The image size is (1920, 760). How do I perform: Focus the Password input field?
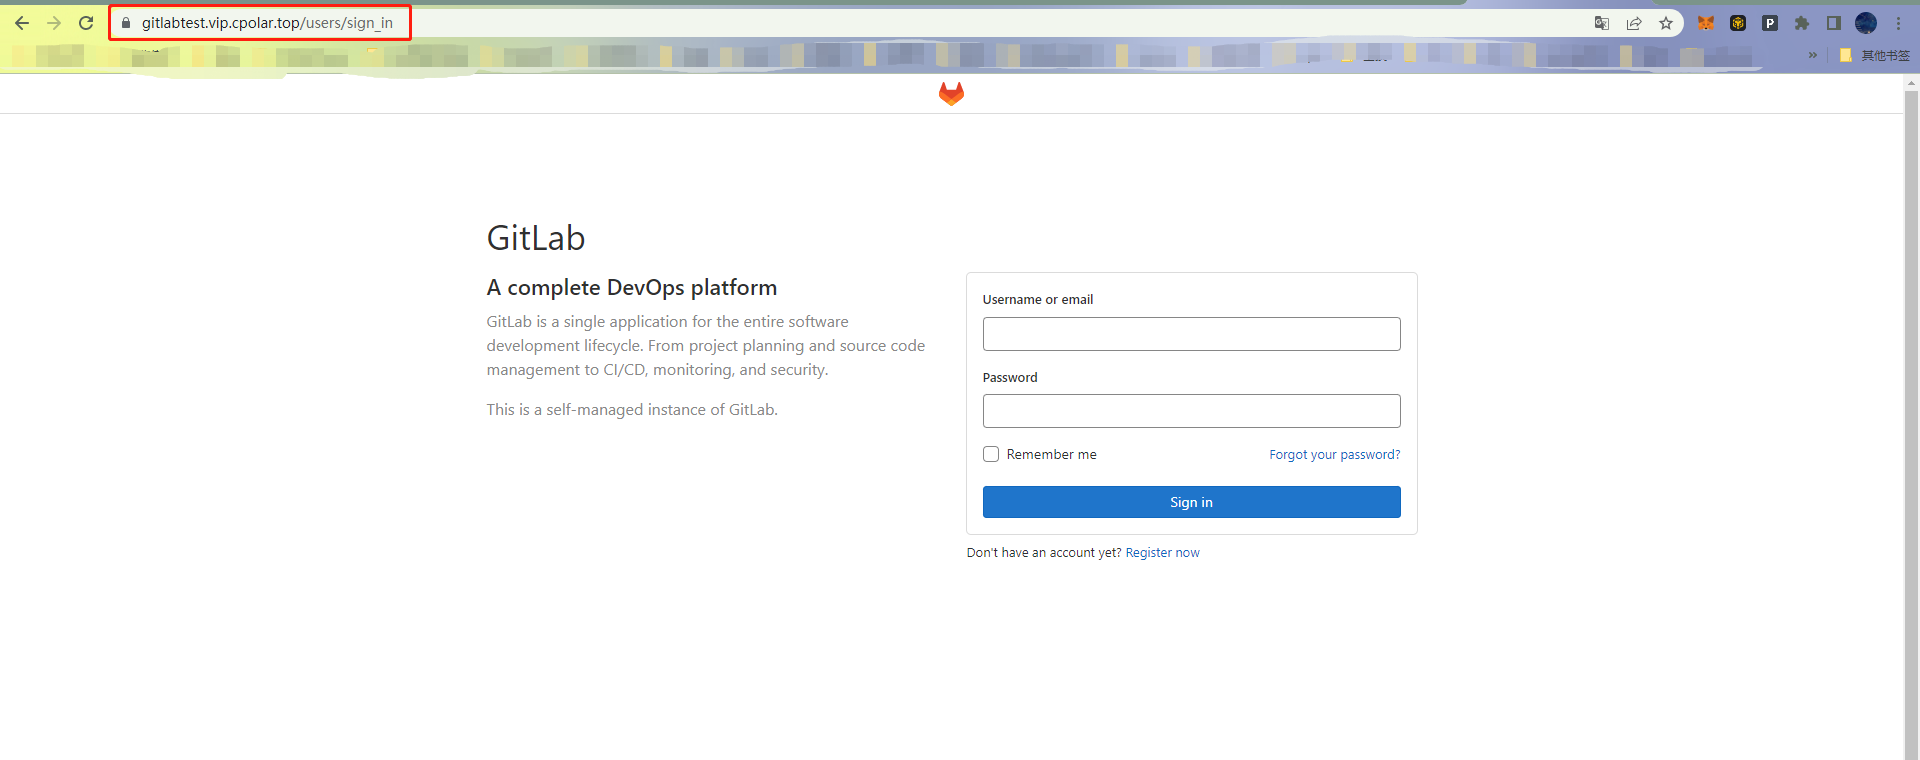[1191, 411]
